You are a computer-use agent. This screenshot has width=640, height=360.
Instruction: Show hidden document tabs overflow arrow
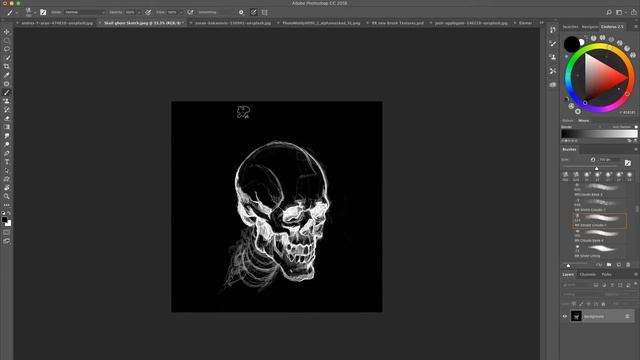click(x=542, y=23)
